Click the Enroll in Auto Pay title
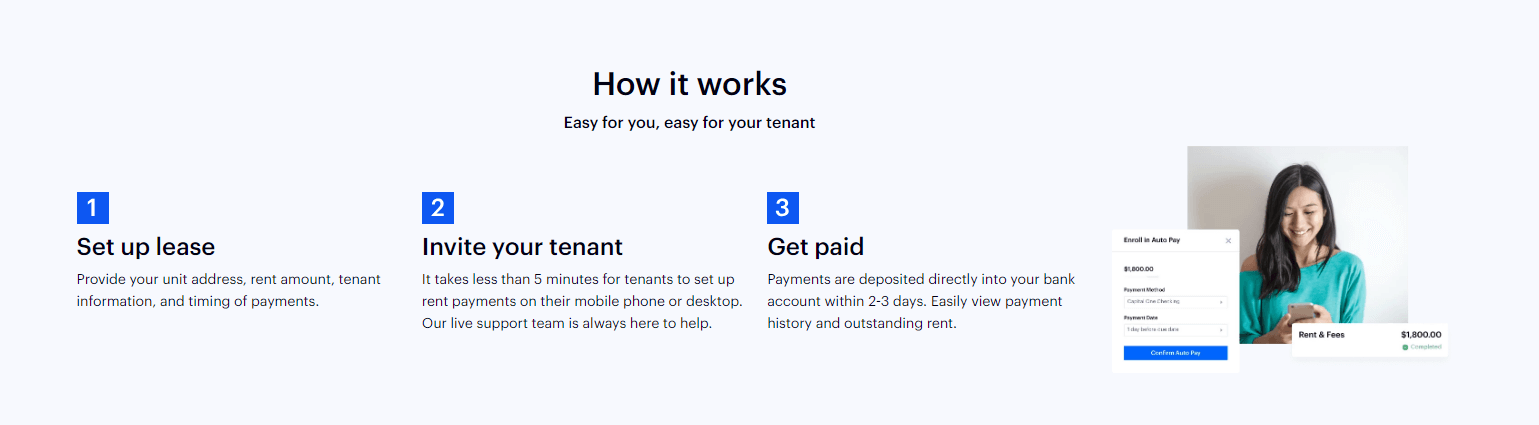This screenshot has height=425, width=1539. [x=1150, y=241]
